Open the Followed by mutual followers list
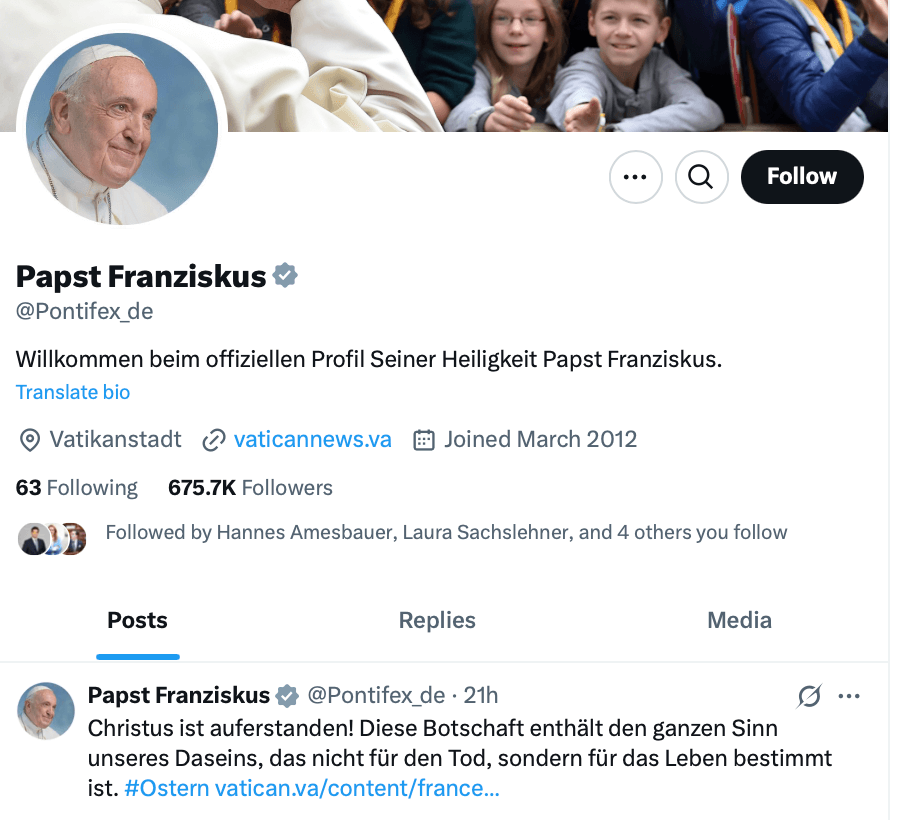 pos(446,532)
